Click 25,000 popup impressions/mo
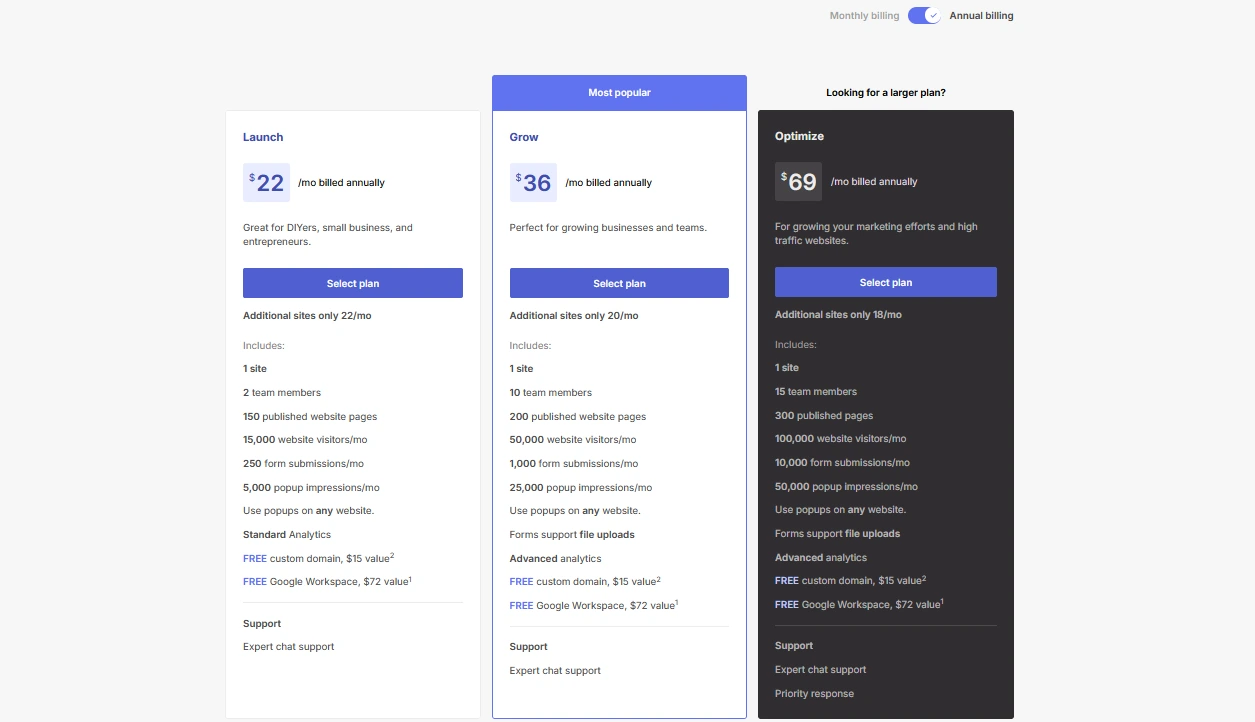Viewport: 1255px width, 722px height. tap(581, 488)
